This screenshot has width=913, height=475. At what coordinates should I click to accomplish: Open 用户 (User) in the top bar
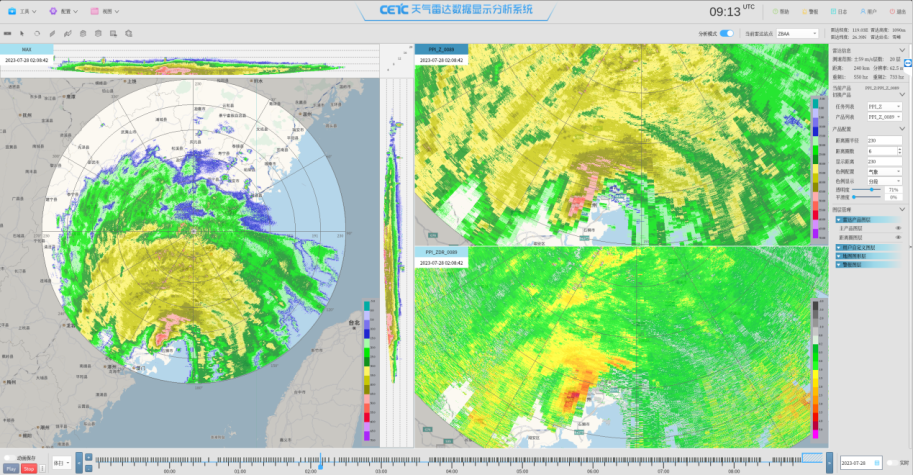point(868,12)
